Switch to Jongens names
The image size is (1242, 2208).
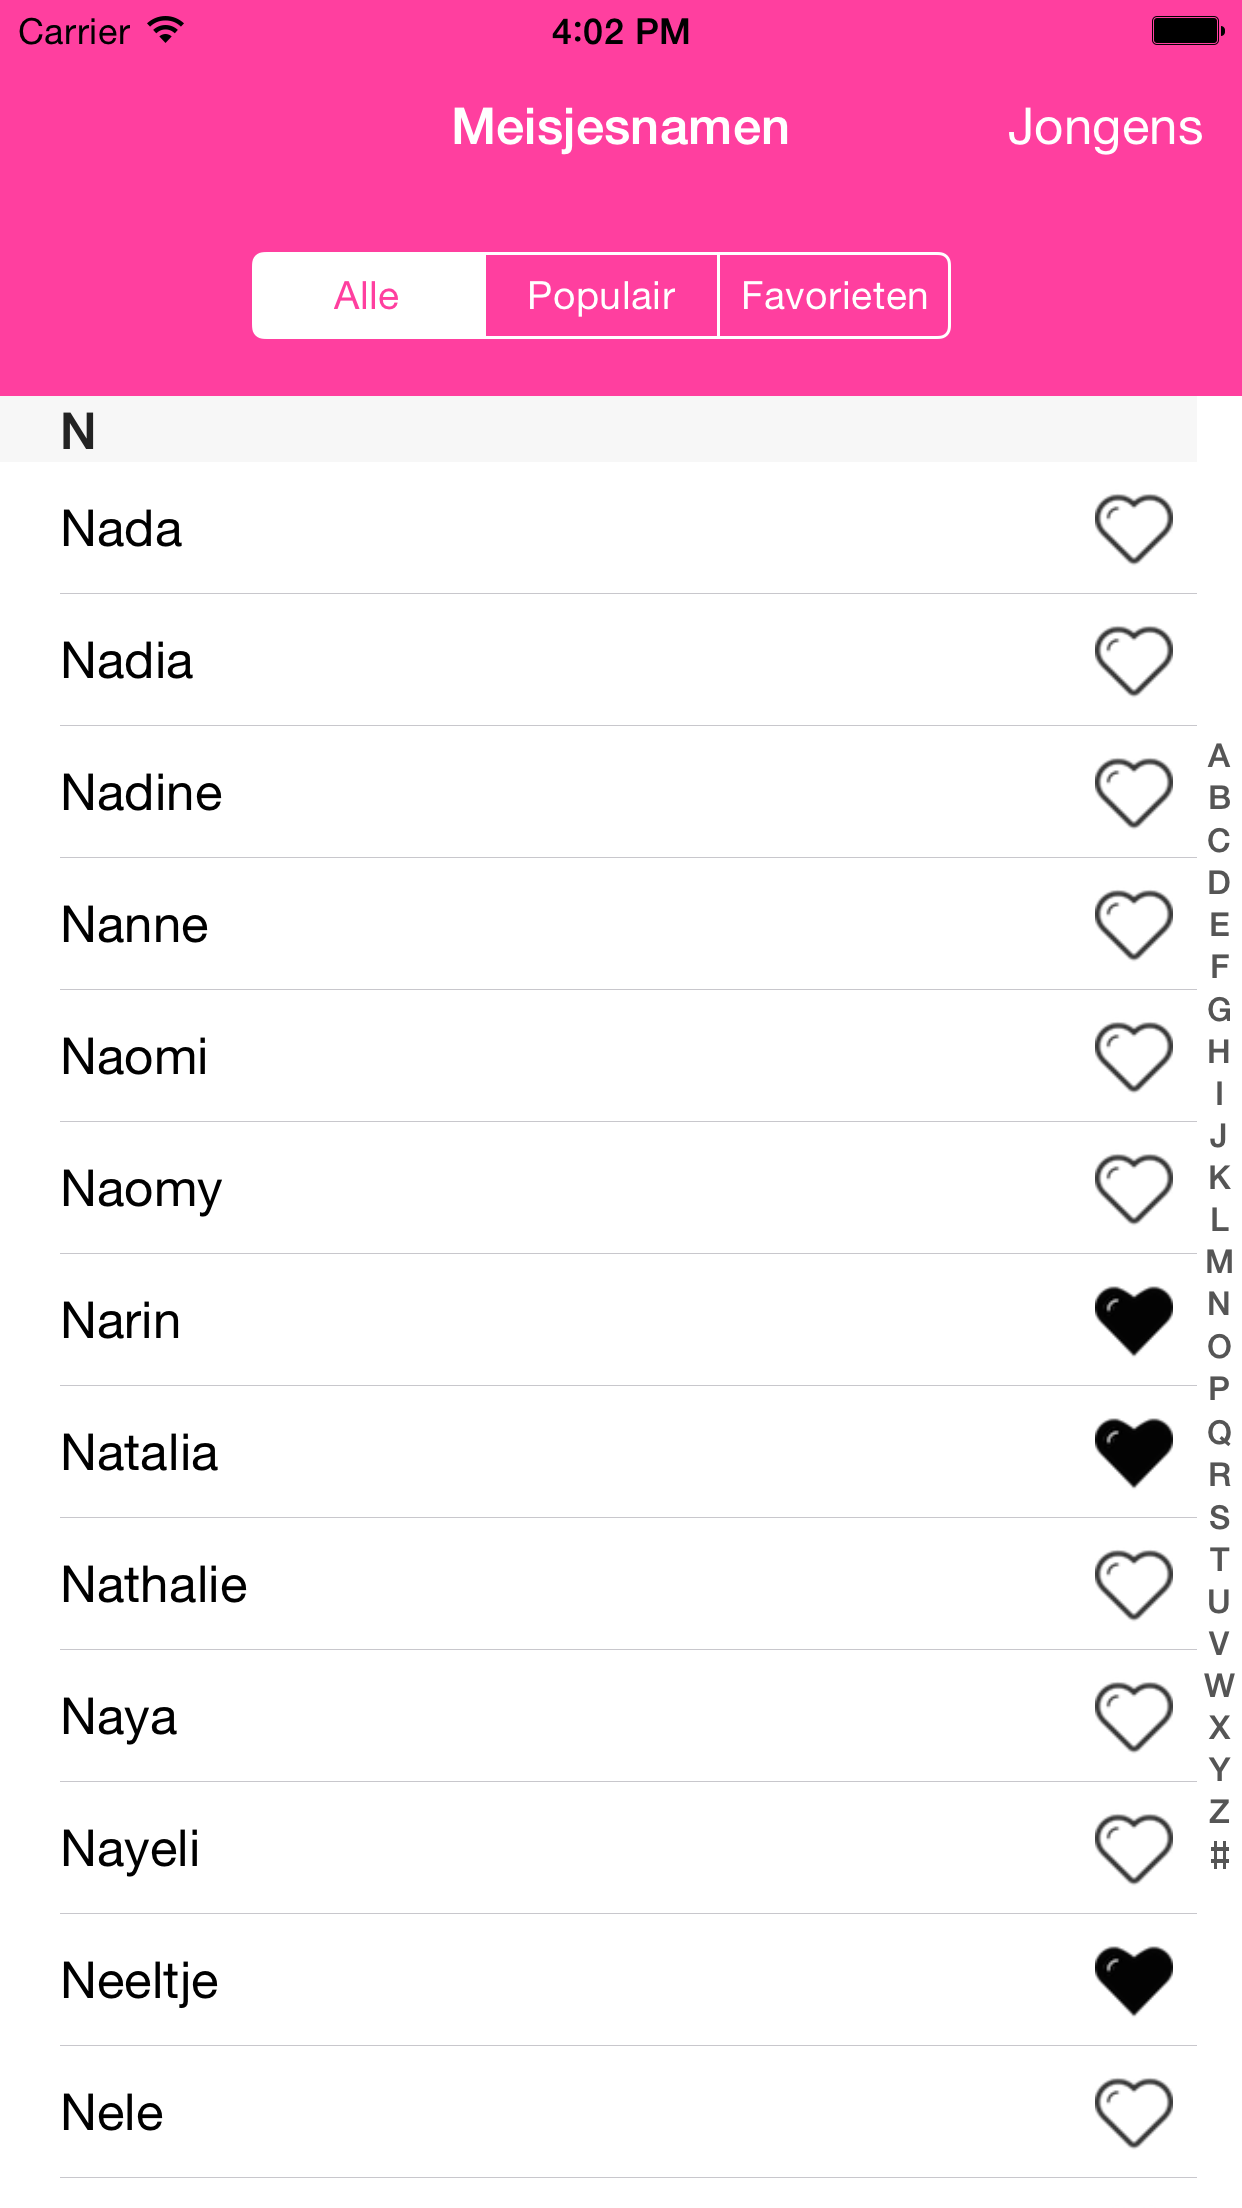click(x=1104, y=128)
